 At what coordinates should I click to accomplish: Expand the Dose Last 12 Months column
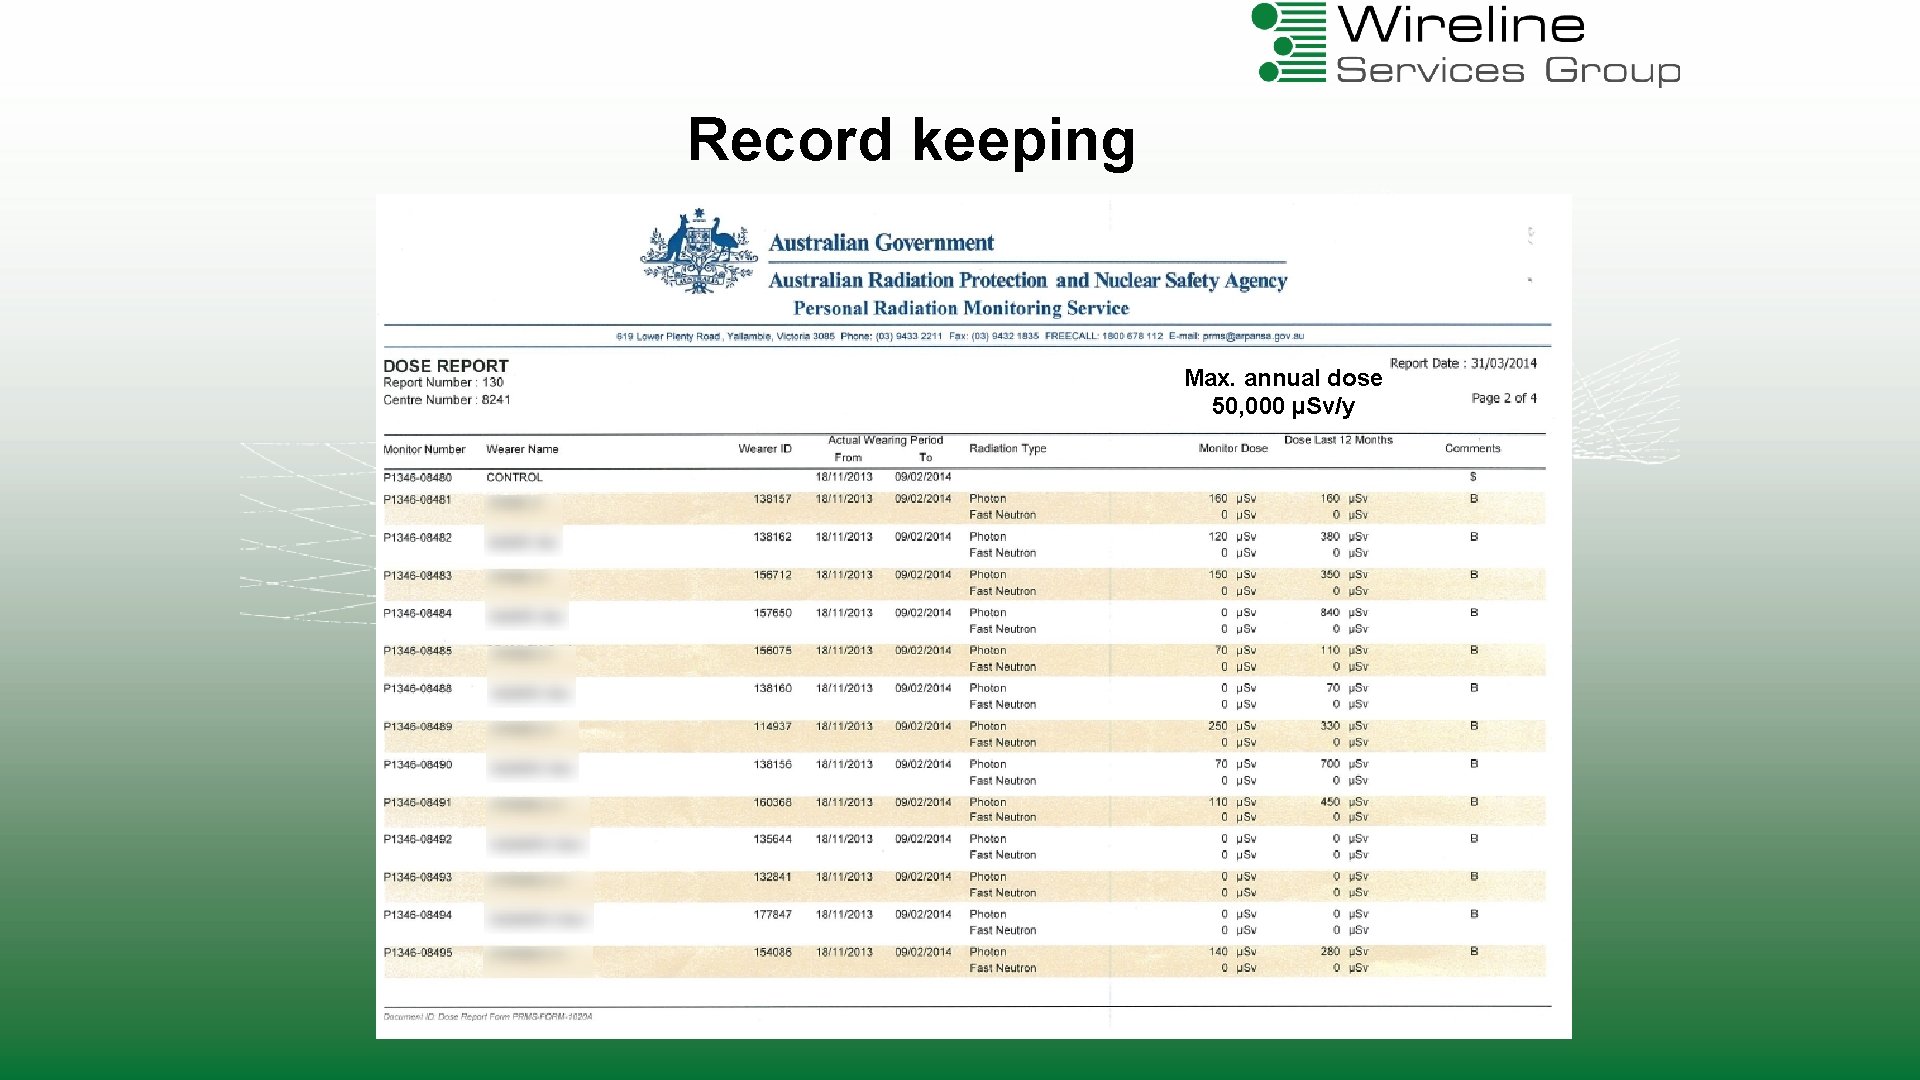(x=1337, y=439)
